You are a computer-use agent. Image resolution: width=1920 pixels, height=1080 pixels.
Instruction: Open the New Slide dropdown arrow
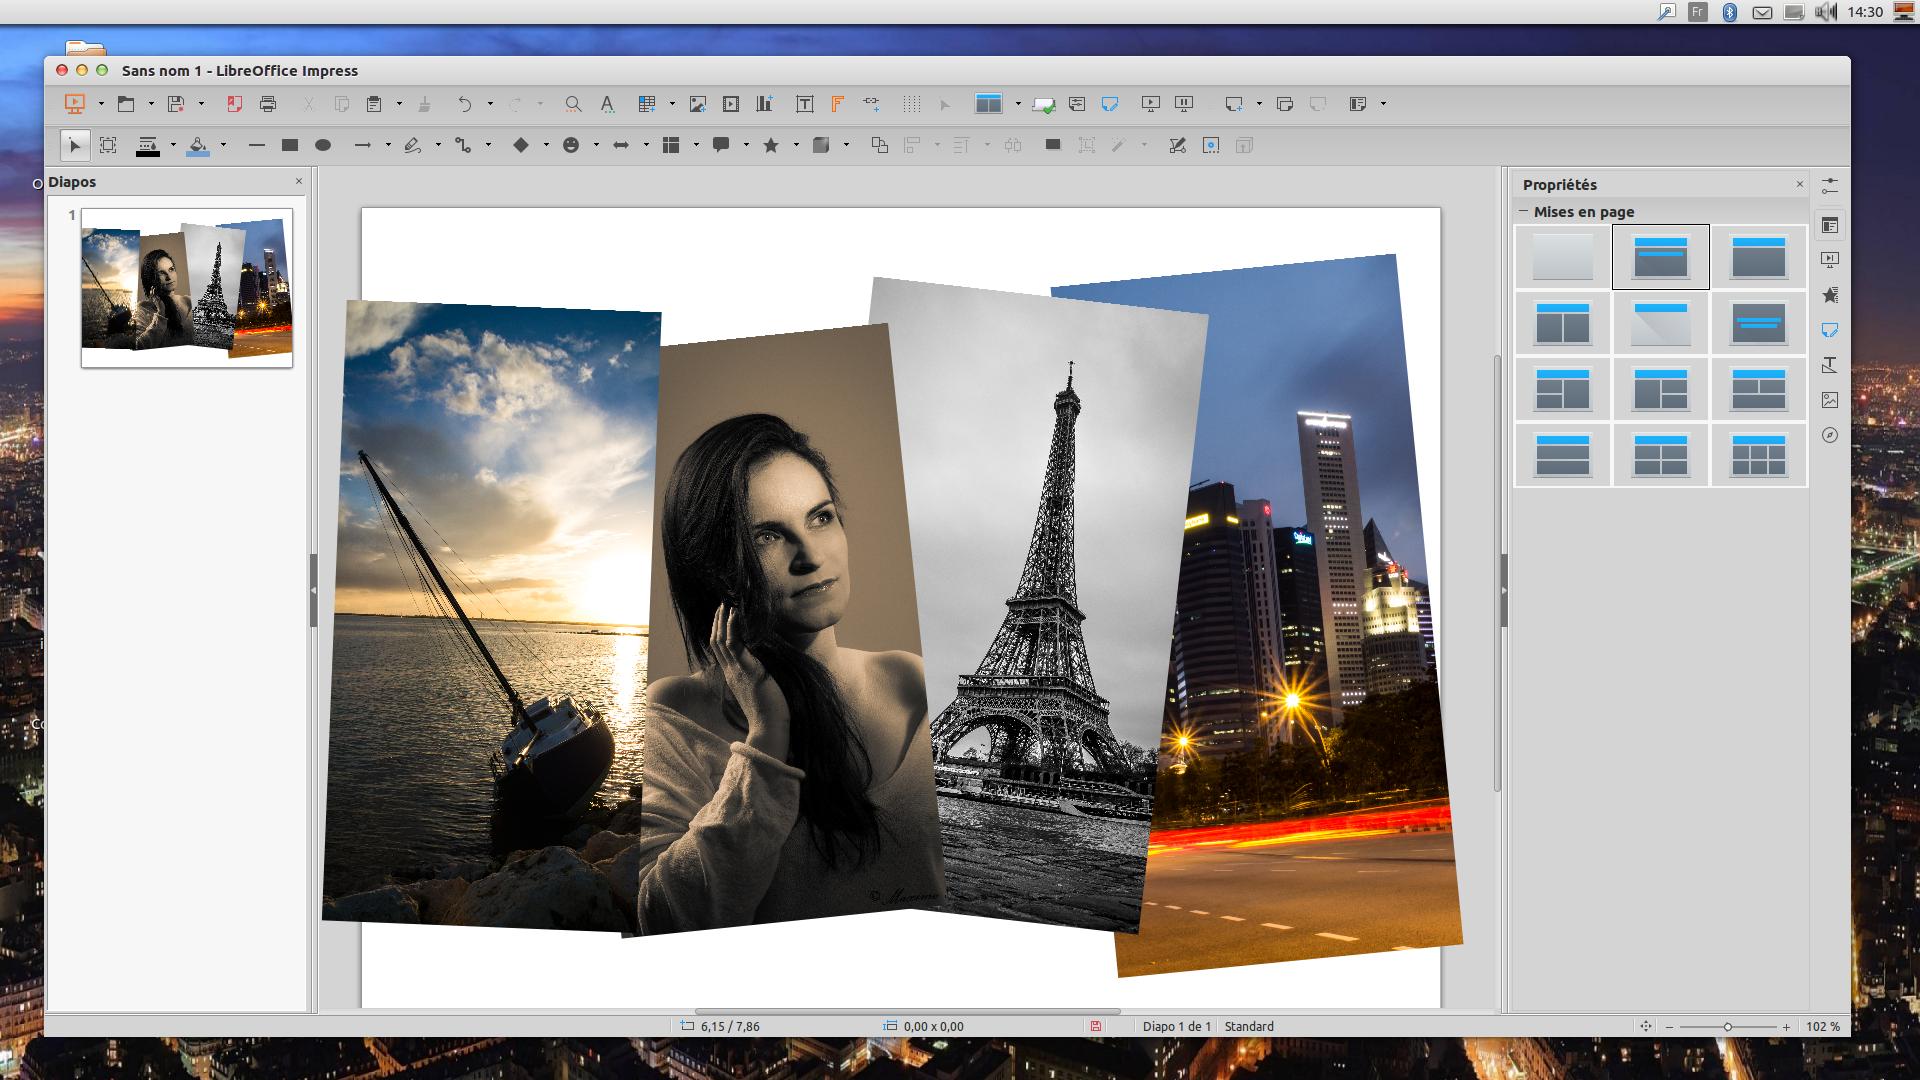click(1259, 104)
